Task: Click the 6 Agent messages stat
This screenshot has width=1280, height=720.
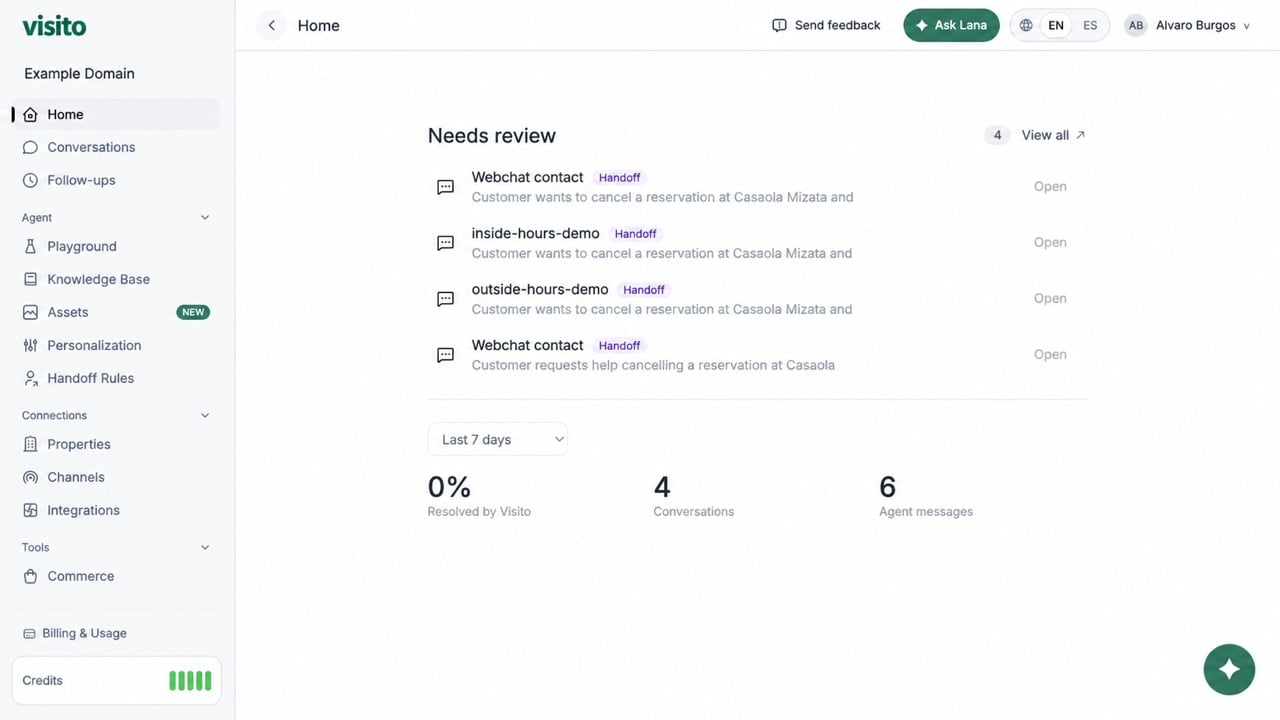Action: point(926,496)
